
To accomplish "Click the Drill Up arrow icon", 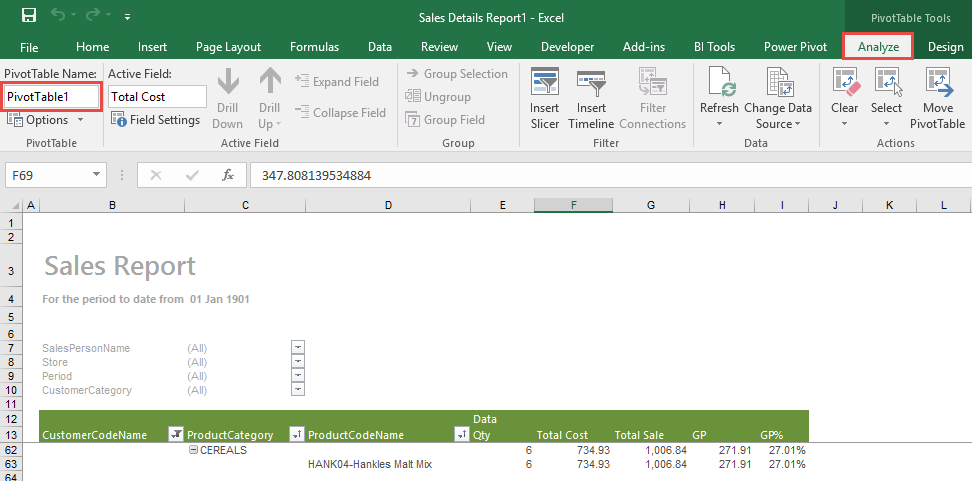I will point(270,82).
